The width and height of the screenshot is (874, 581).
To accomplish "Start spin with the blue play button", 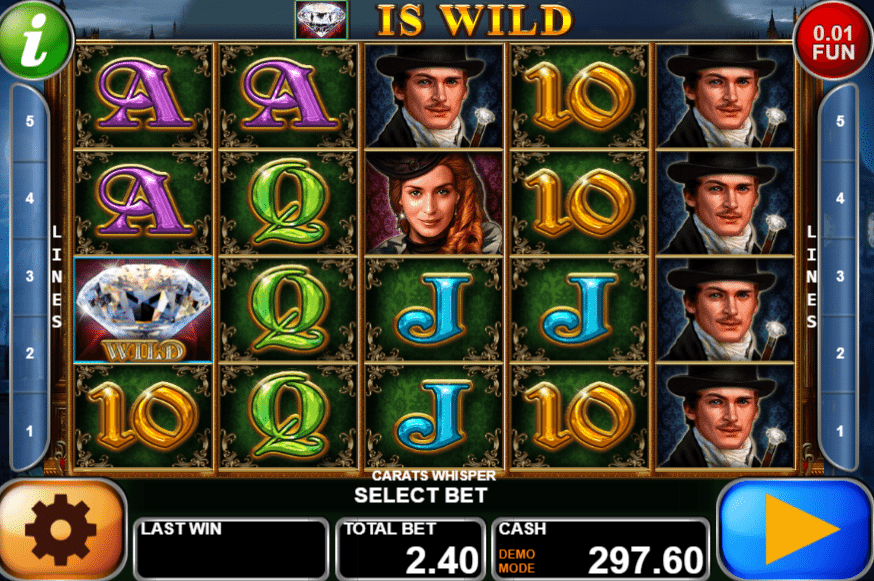I will point(795,530).
